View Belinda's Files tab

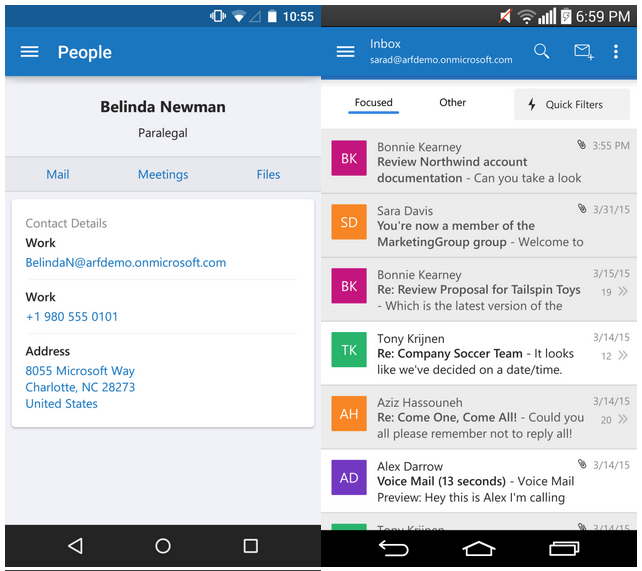(x=268, y=174)
